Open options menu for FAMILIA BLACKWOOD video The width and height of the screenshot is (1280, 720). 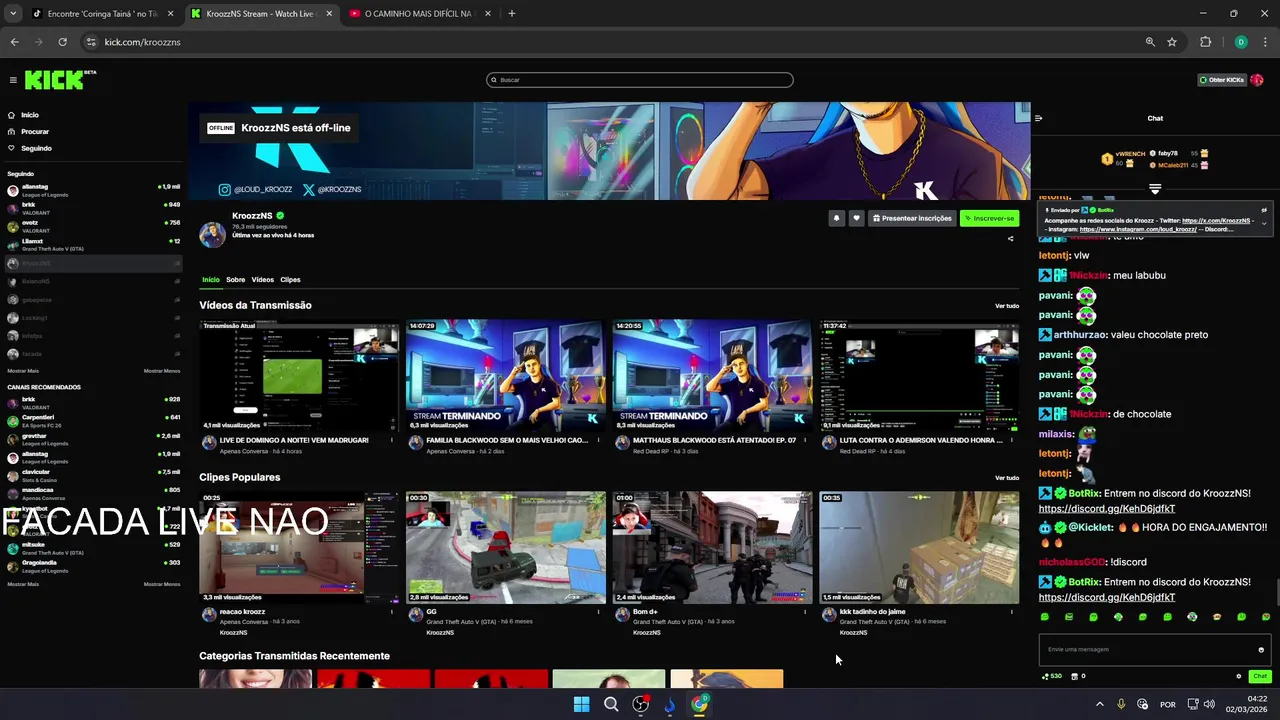[x=598, y=440]
